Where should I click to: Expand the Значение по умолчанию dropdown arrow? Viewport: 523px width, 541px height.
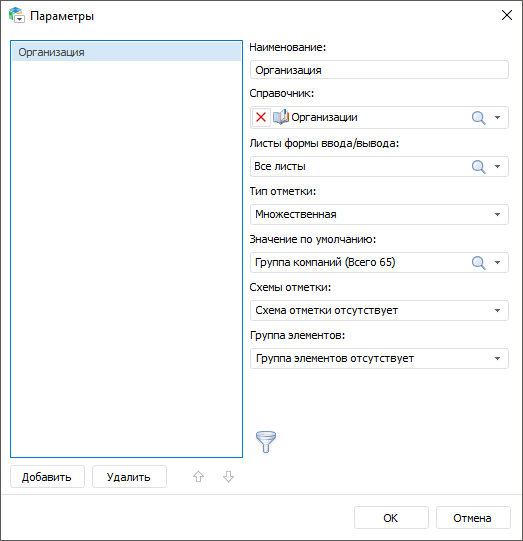point(497,263)
